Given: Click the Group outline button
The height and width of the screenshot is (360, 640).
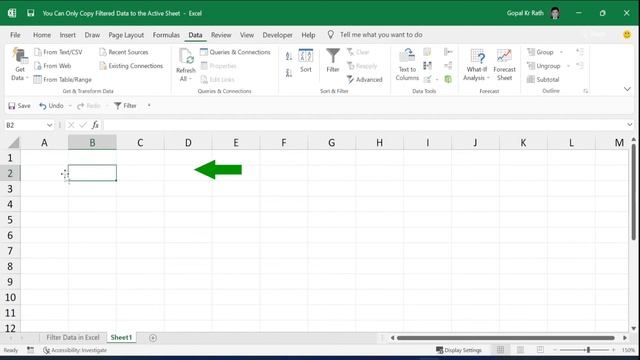Looking at the screenshot, I should (x=540, y=52).
